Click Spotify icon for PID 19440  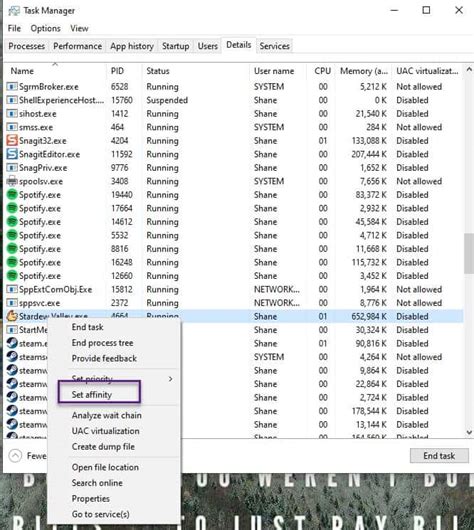[x=12, y=195]
